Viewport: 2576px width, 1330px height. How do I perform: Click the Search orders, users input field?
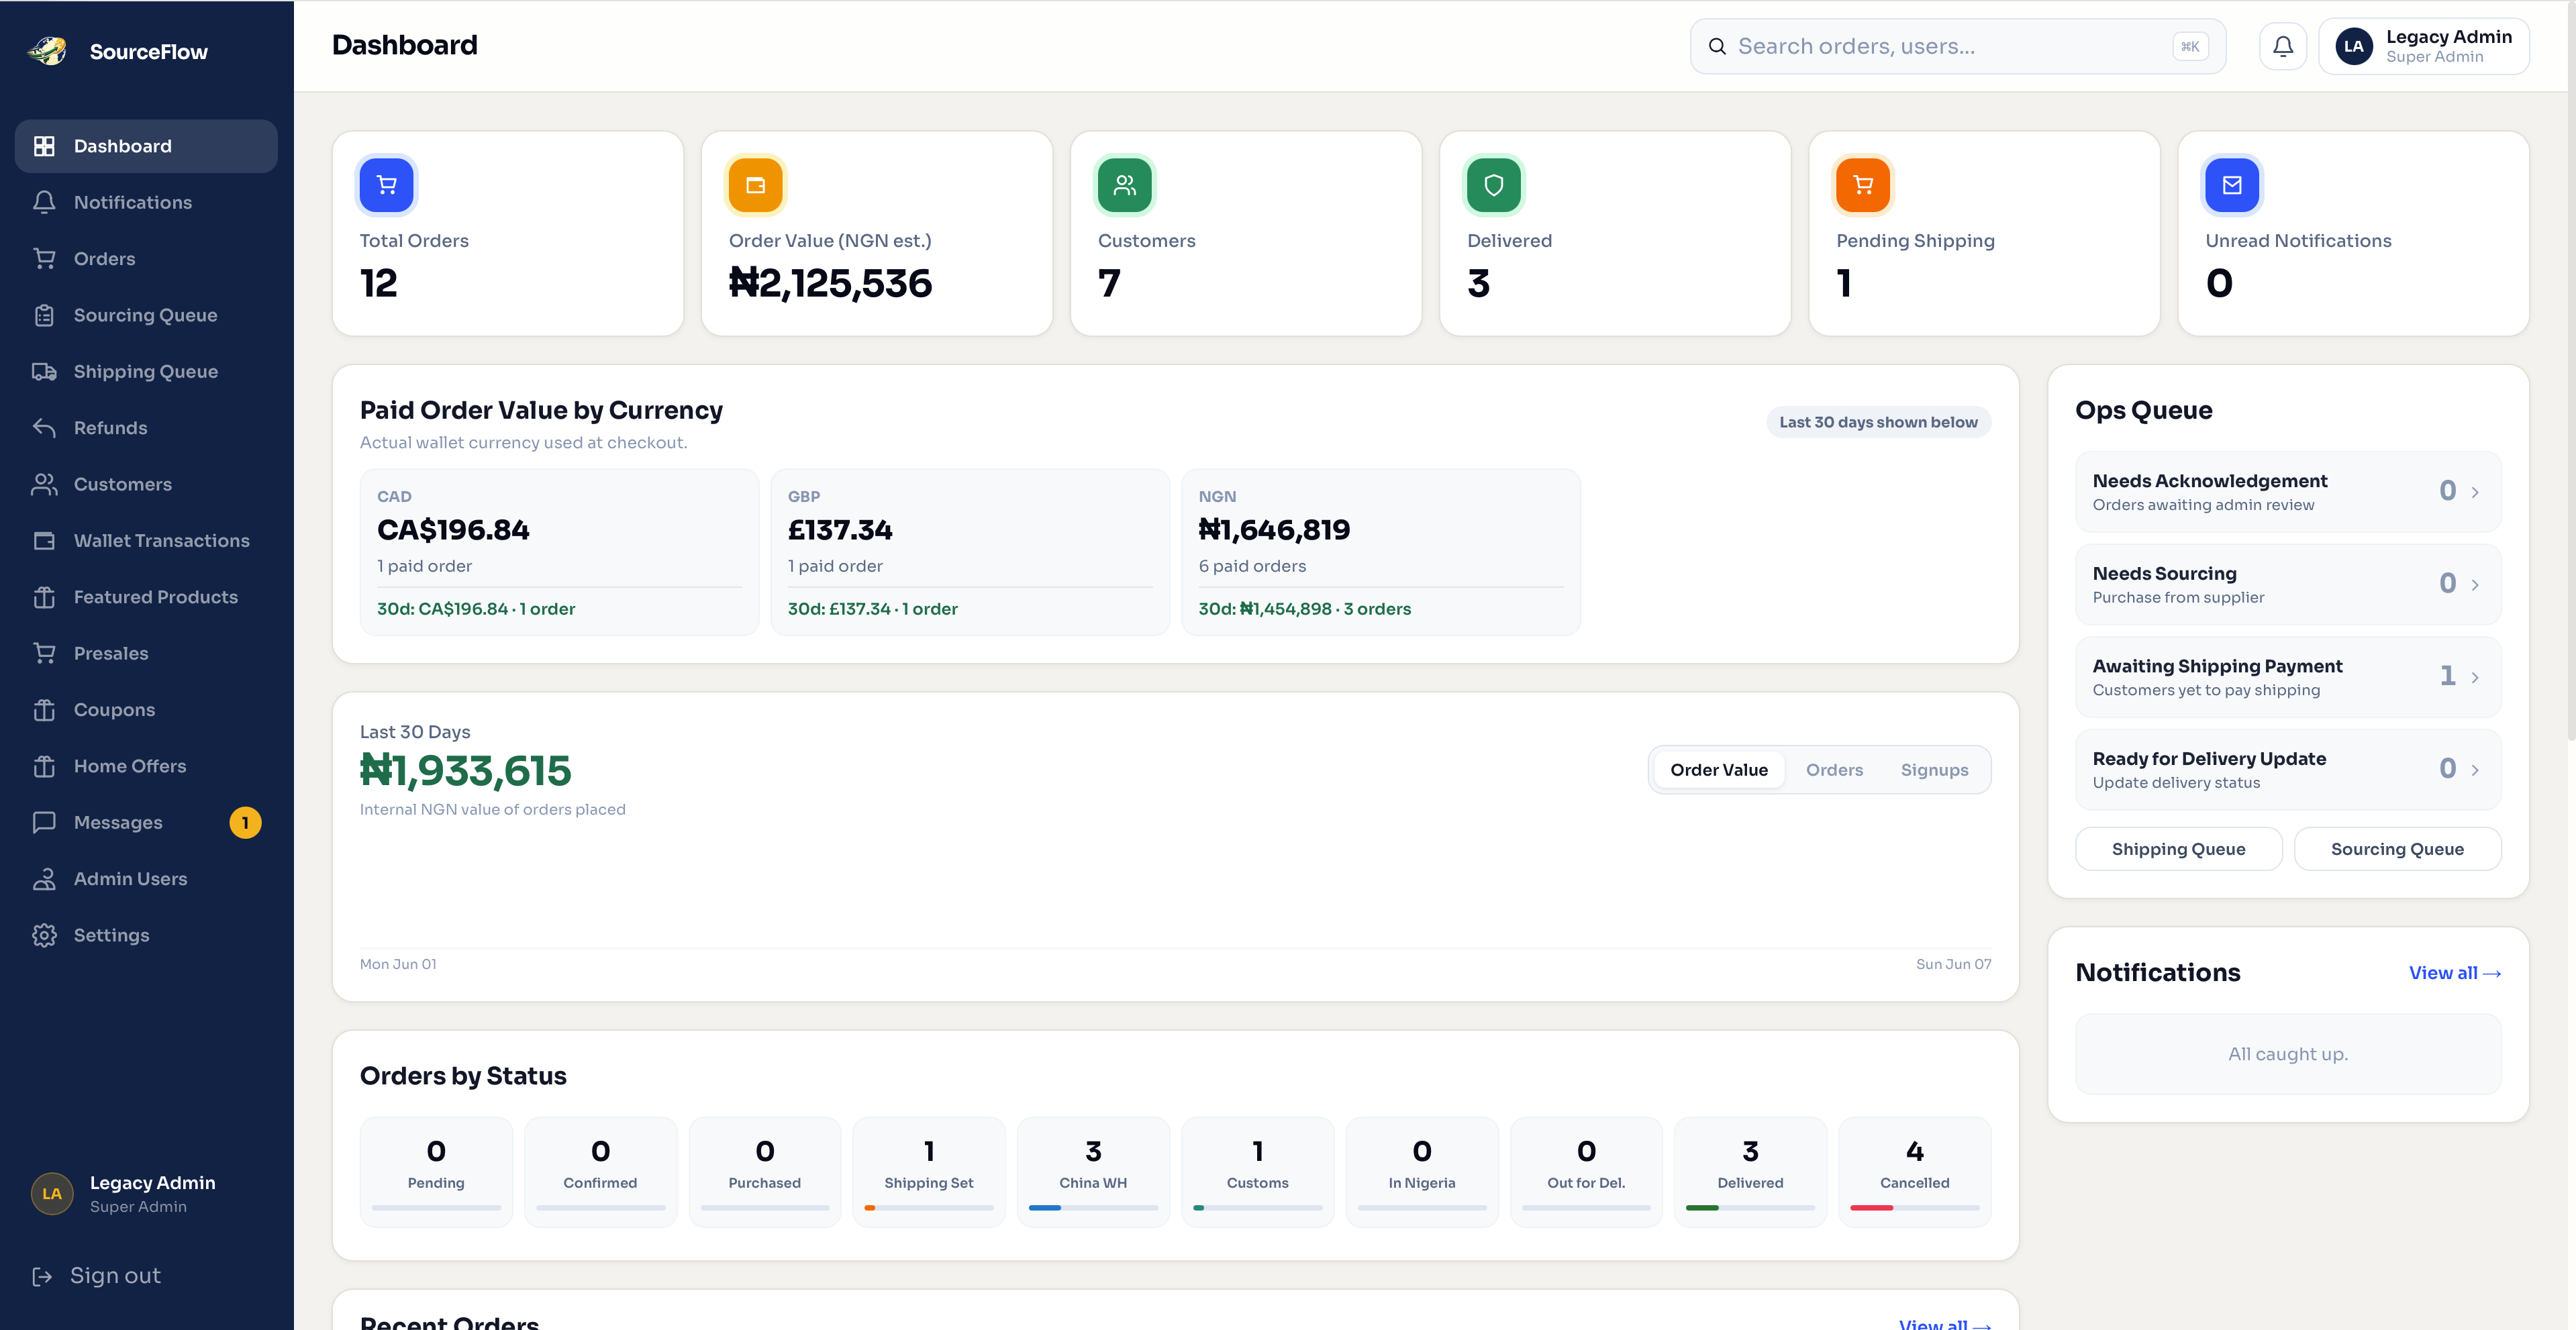point(1957,46)
